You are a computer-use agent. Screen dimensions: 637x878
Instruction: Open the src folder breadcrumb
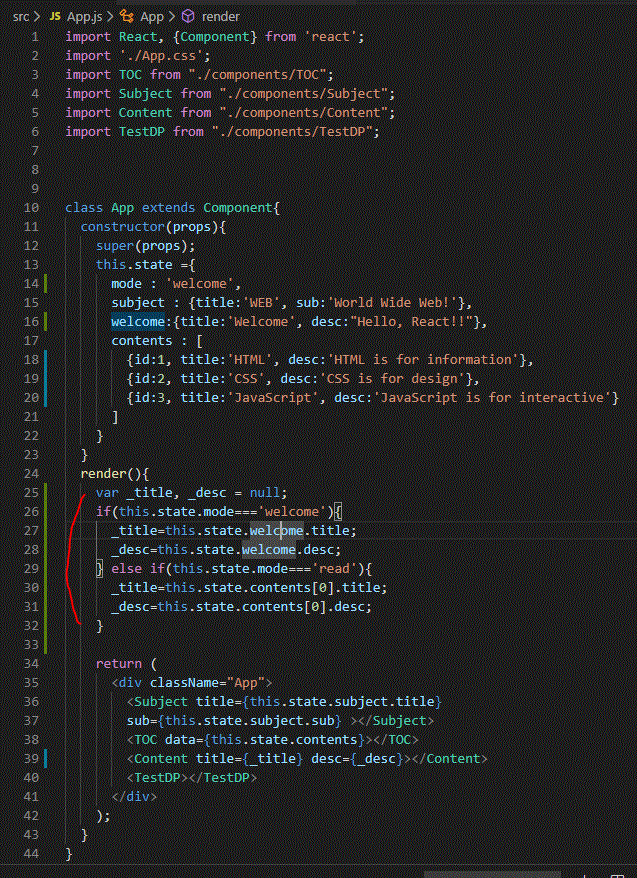pyautogui.click(x=20, y=17)
